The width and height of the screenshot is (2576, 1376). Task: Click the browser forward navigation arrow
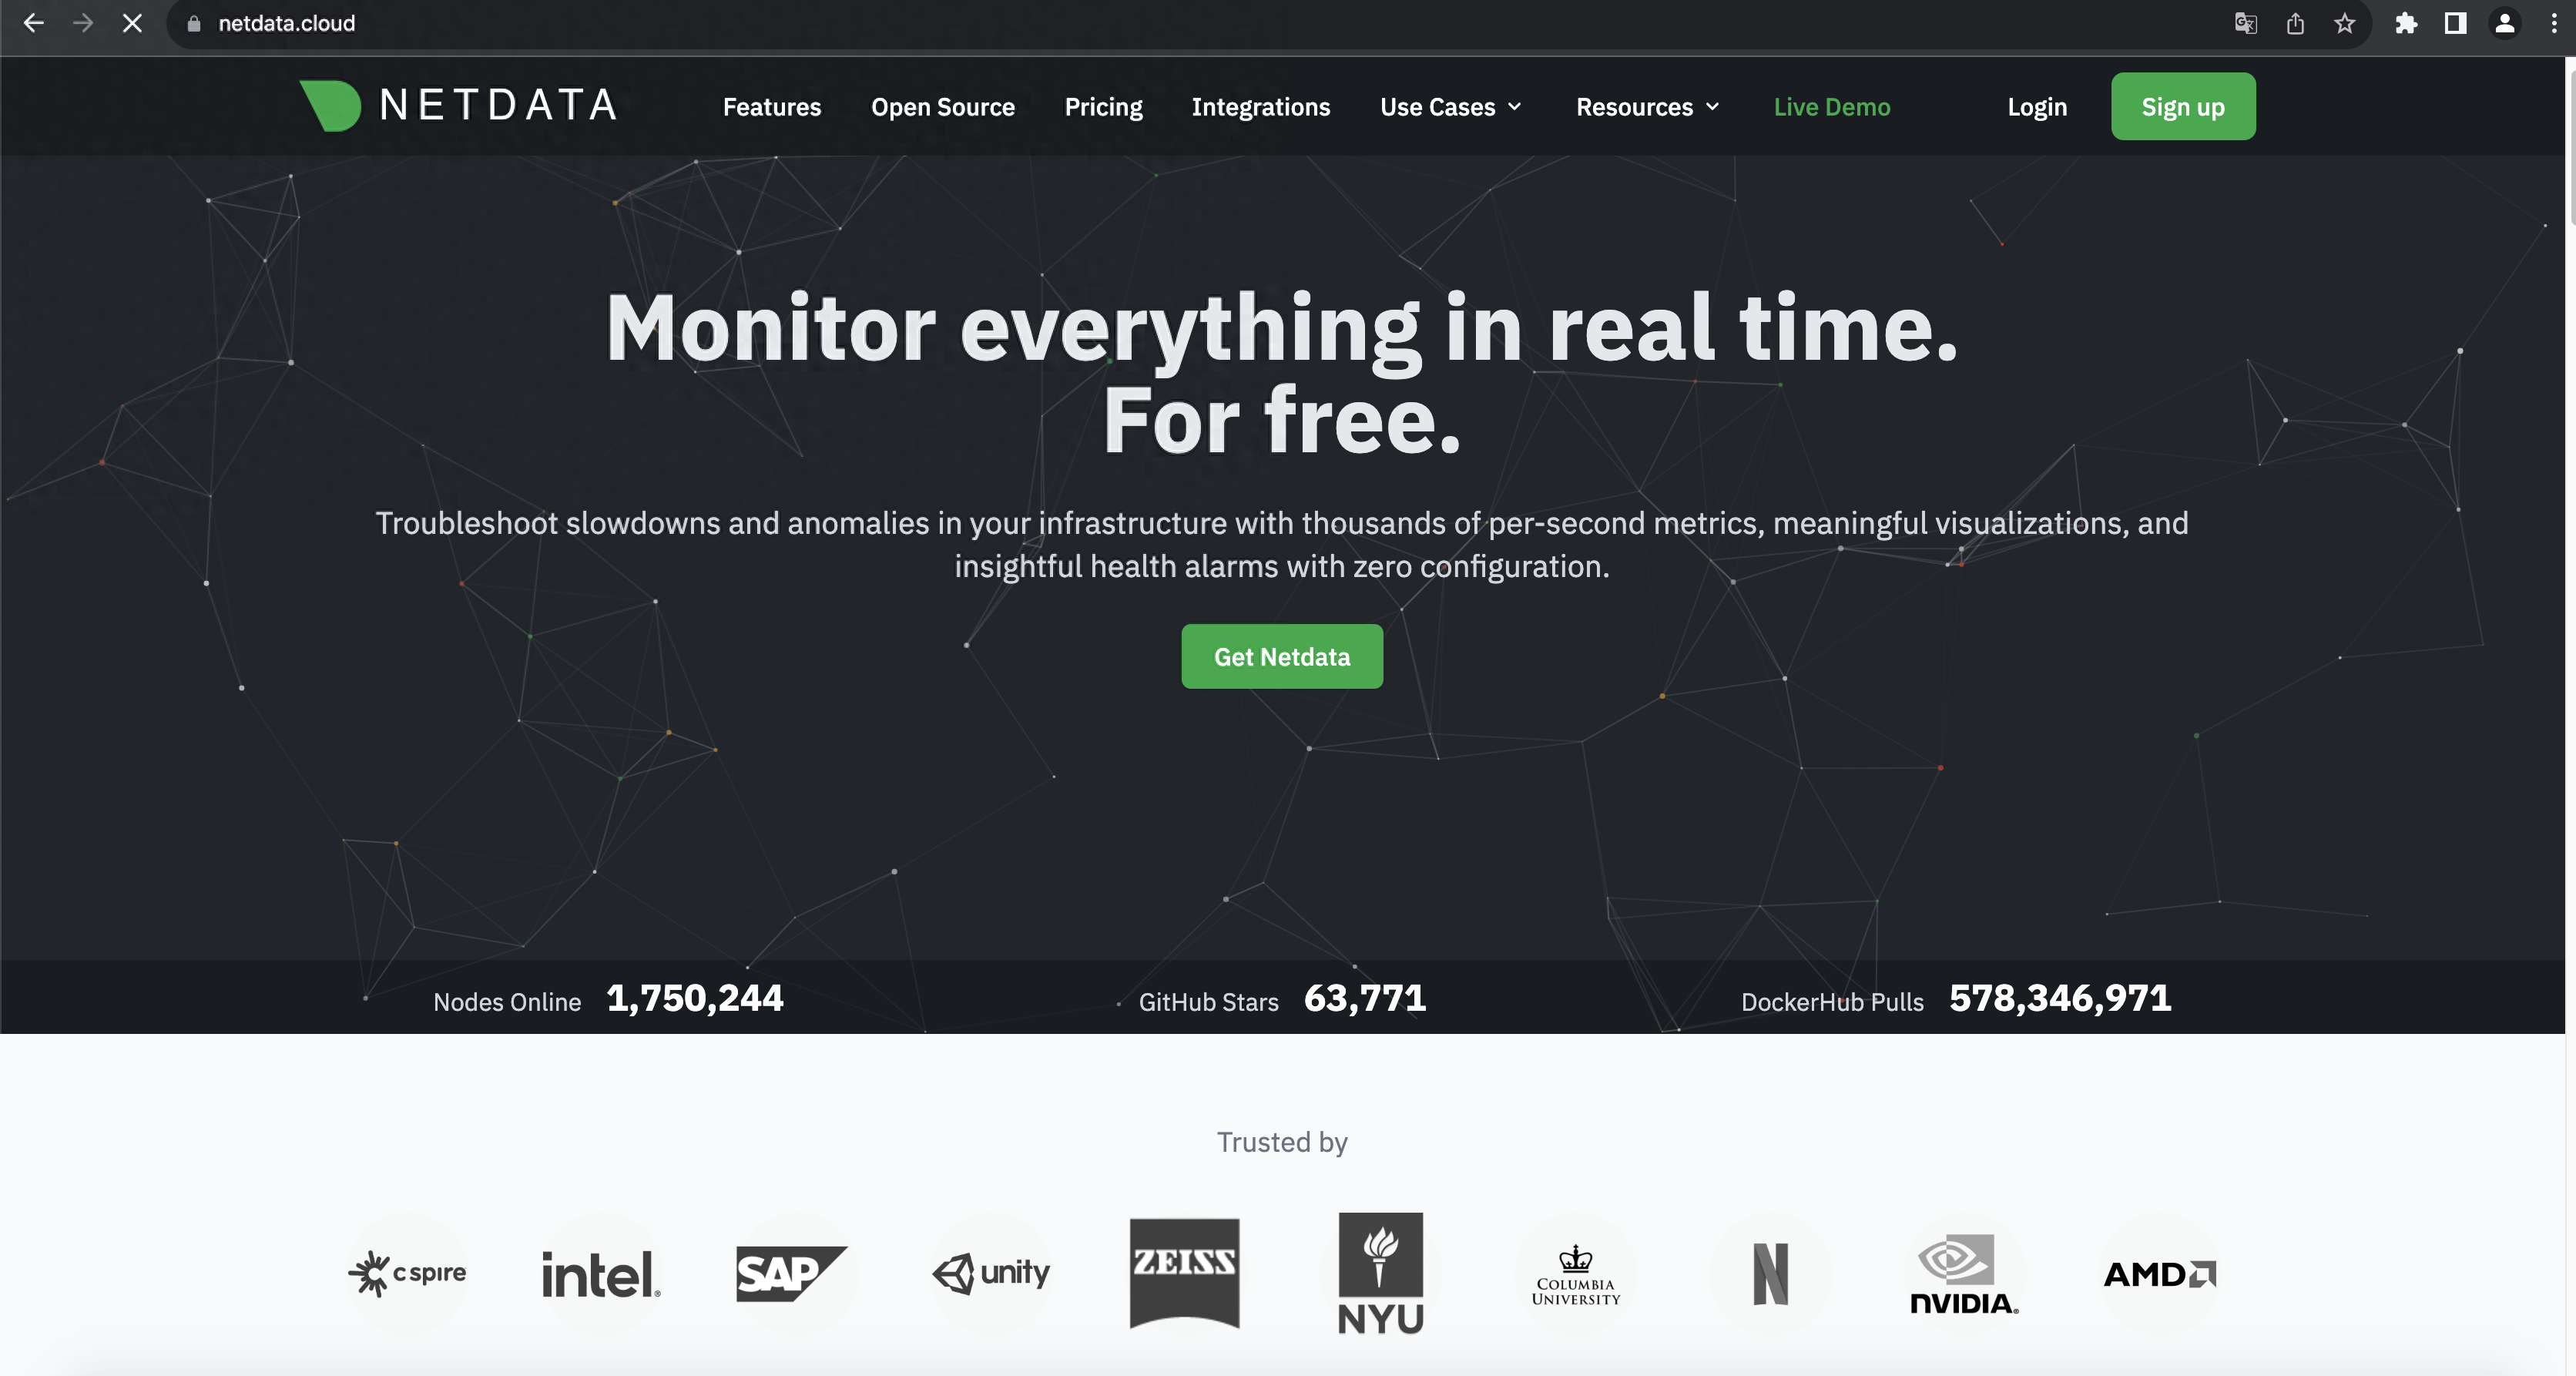pos(80,24)
